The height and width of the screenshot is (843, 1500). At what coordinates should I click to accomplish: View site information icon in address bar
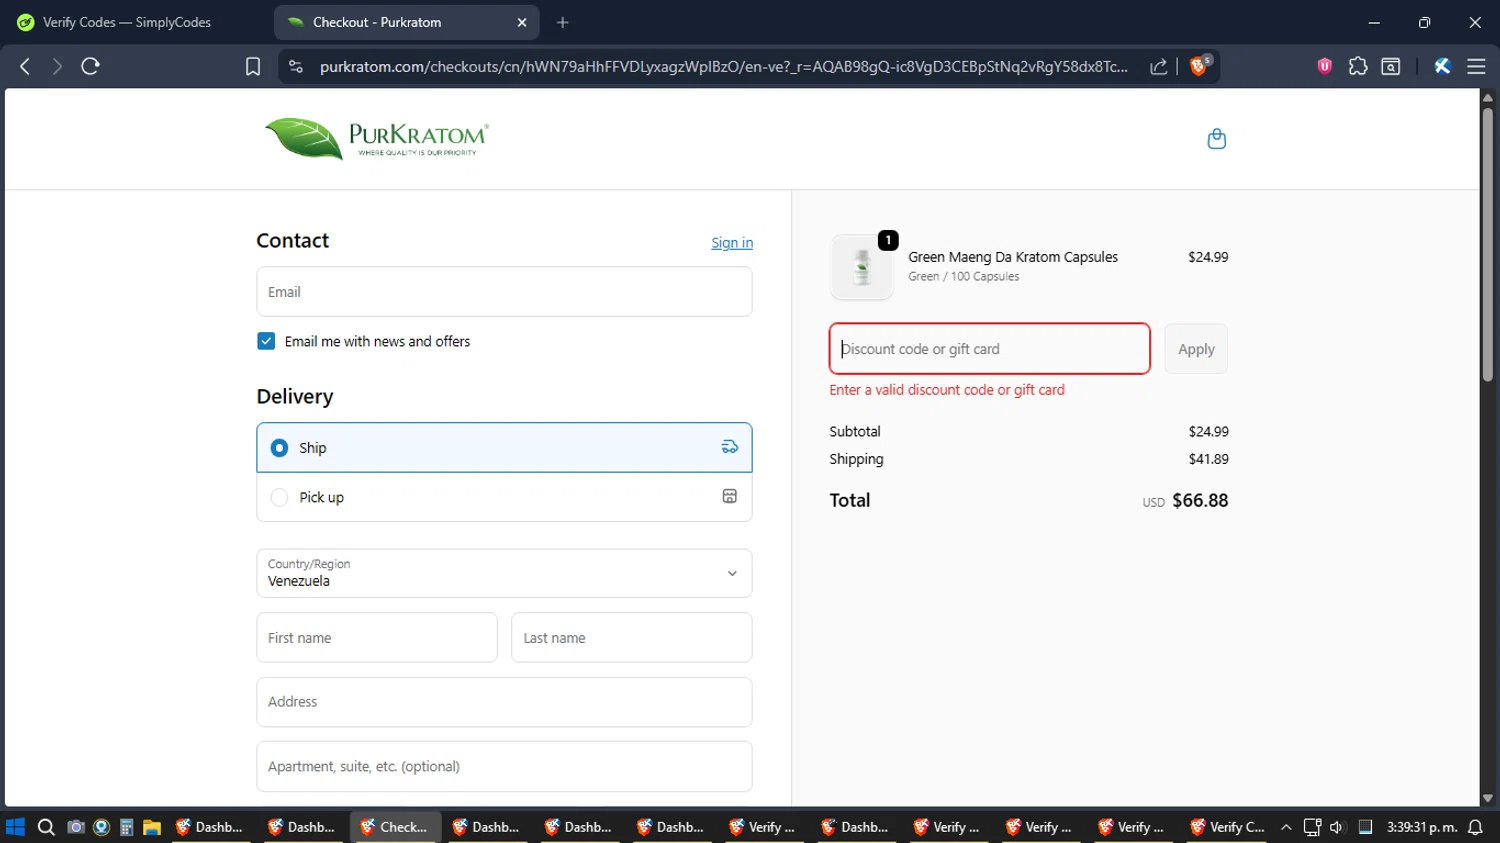(x=295, y=66)
